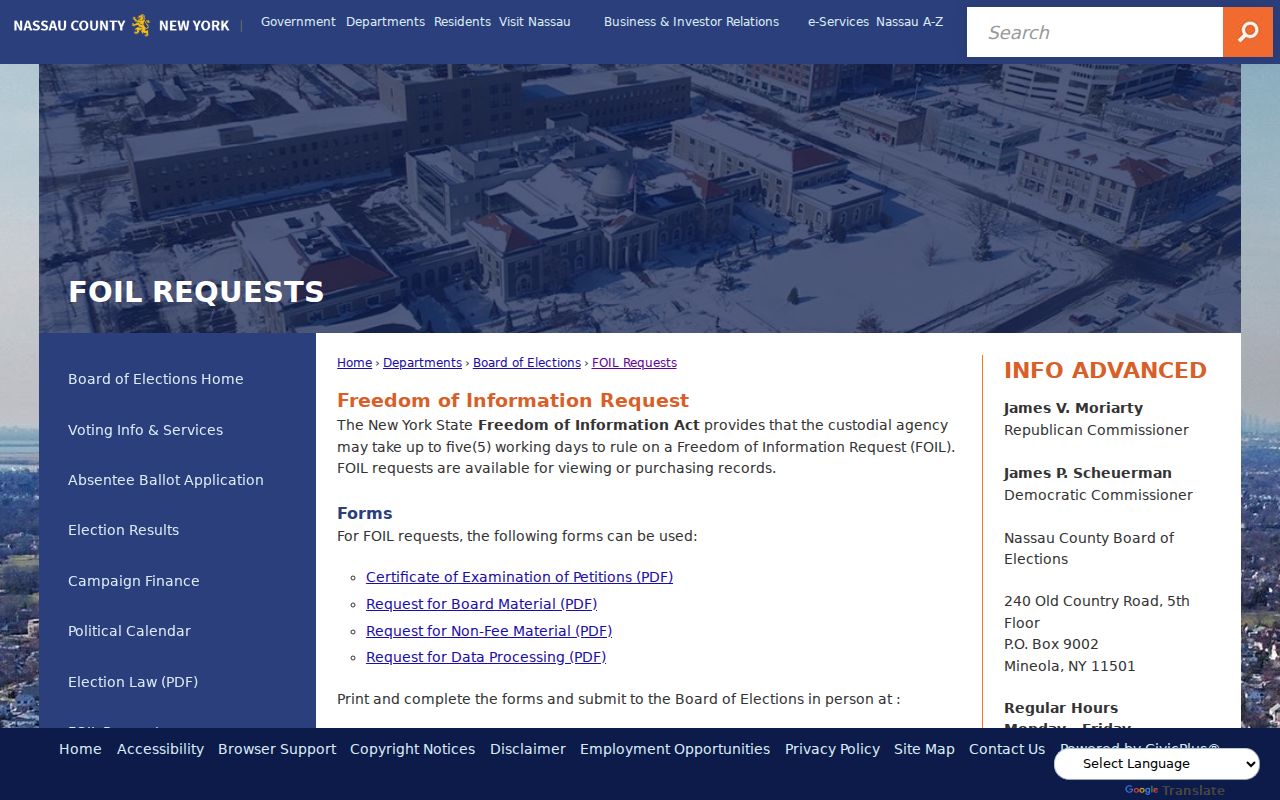This screenshot has width=1280, height=800.
Task: Click the INFO ADVANCED heading
Action: point(1105,370)
